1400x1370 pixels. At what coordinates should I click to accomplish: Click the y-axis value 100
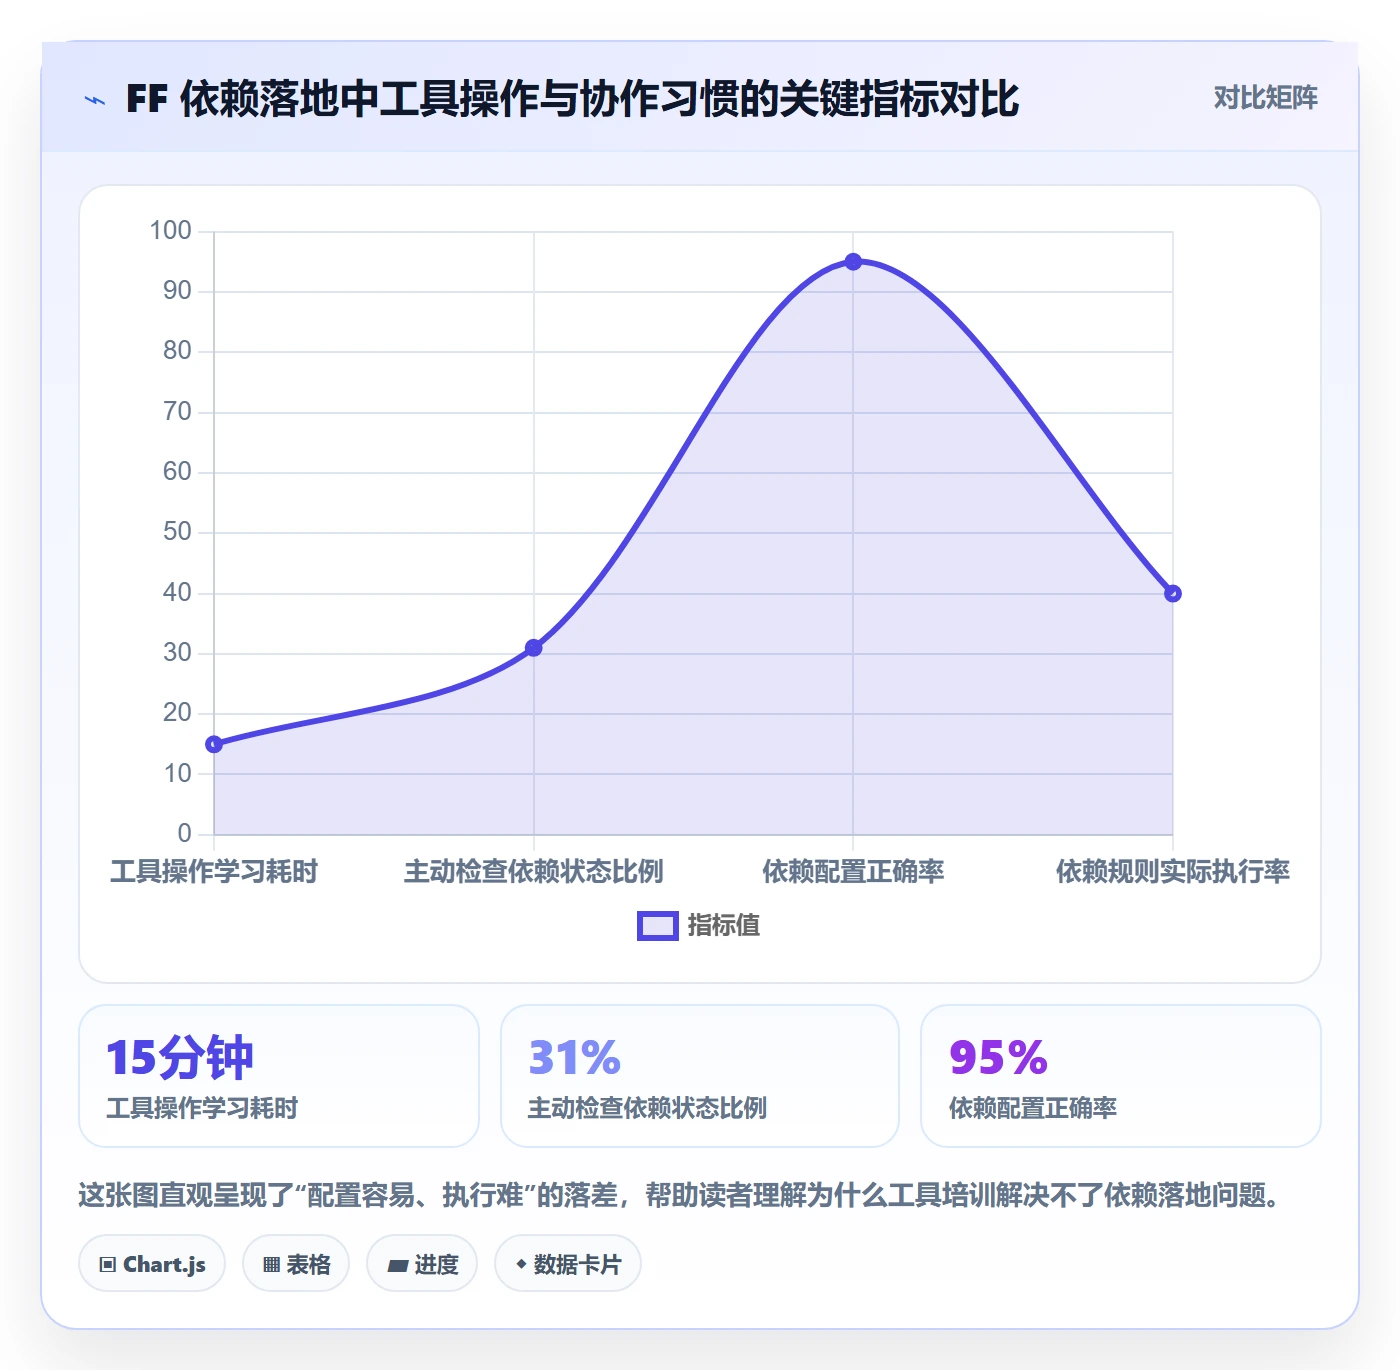pyautogui.click(x=170, y=231)
